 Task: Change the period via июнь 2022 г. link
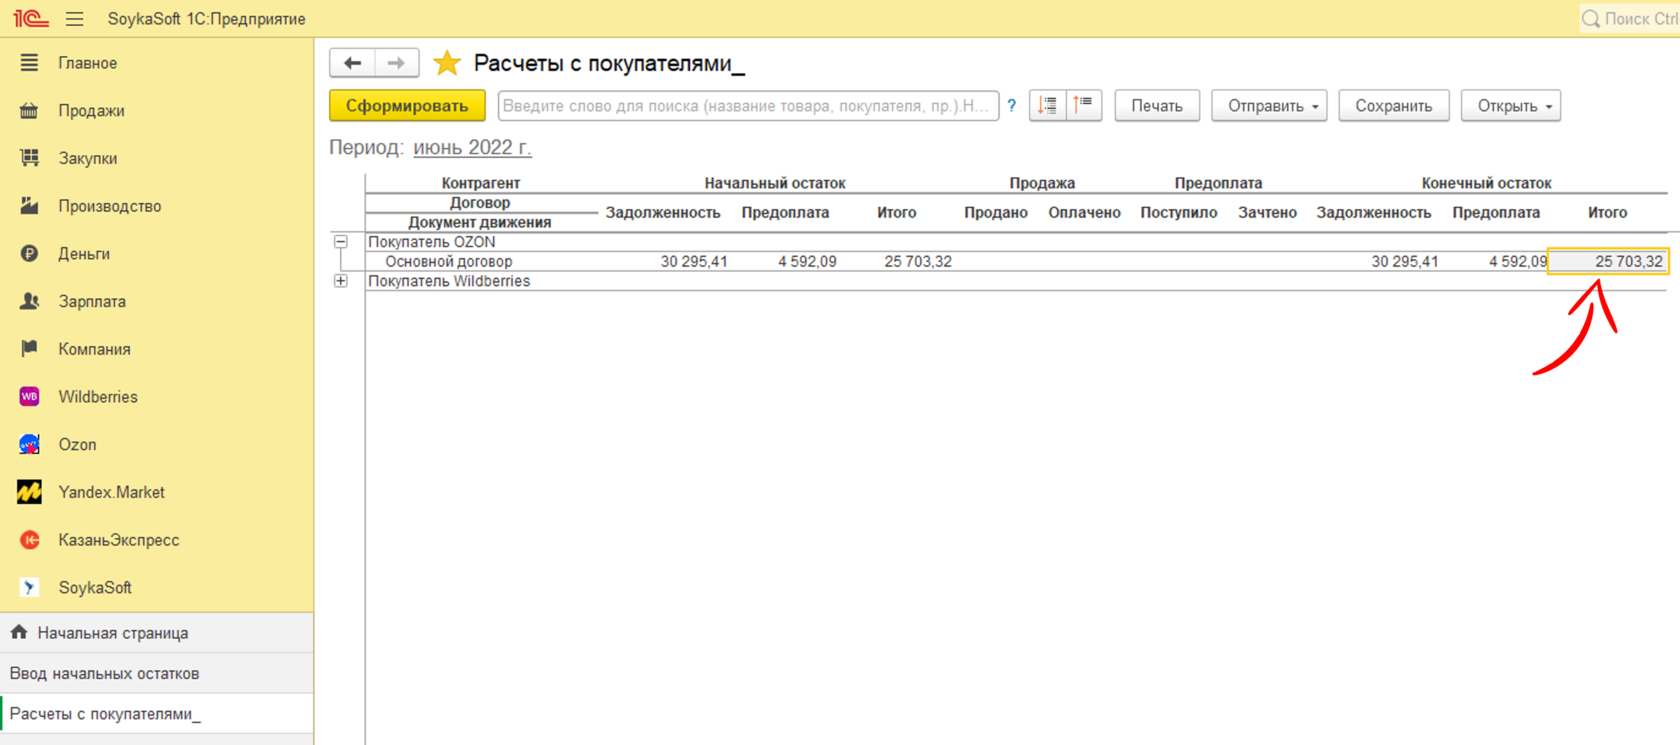(x=472, y=148)
